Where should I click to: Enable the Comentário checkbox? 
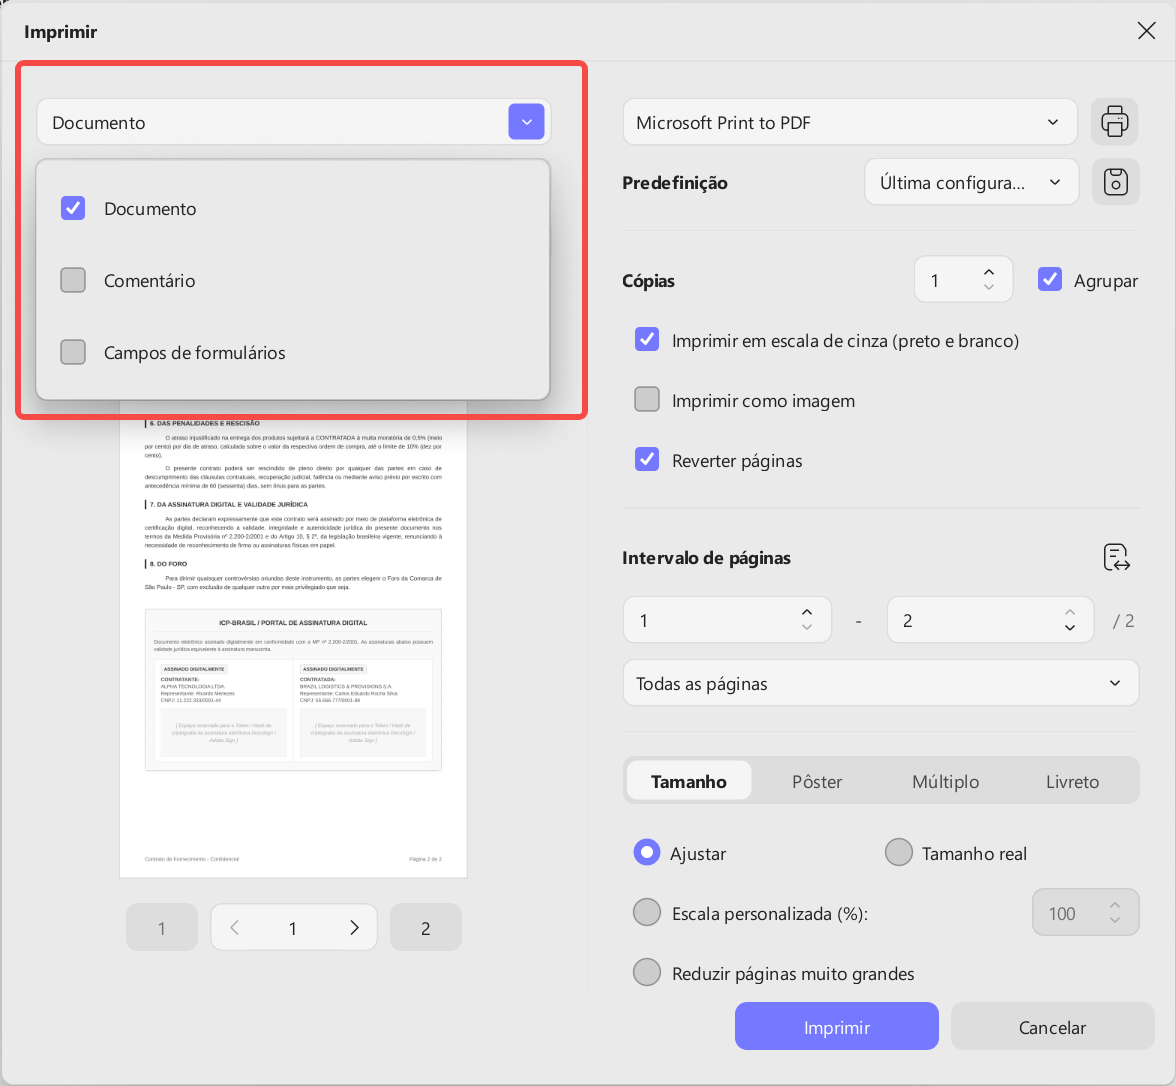coord(73,280)
